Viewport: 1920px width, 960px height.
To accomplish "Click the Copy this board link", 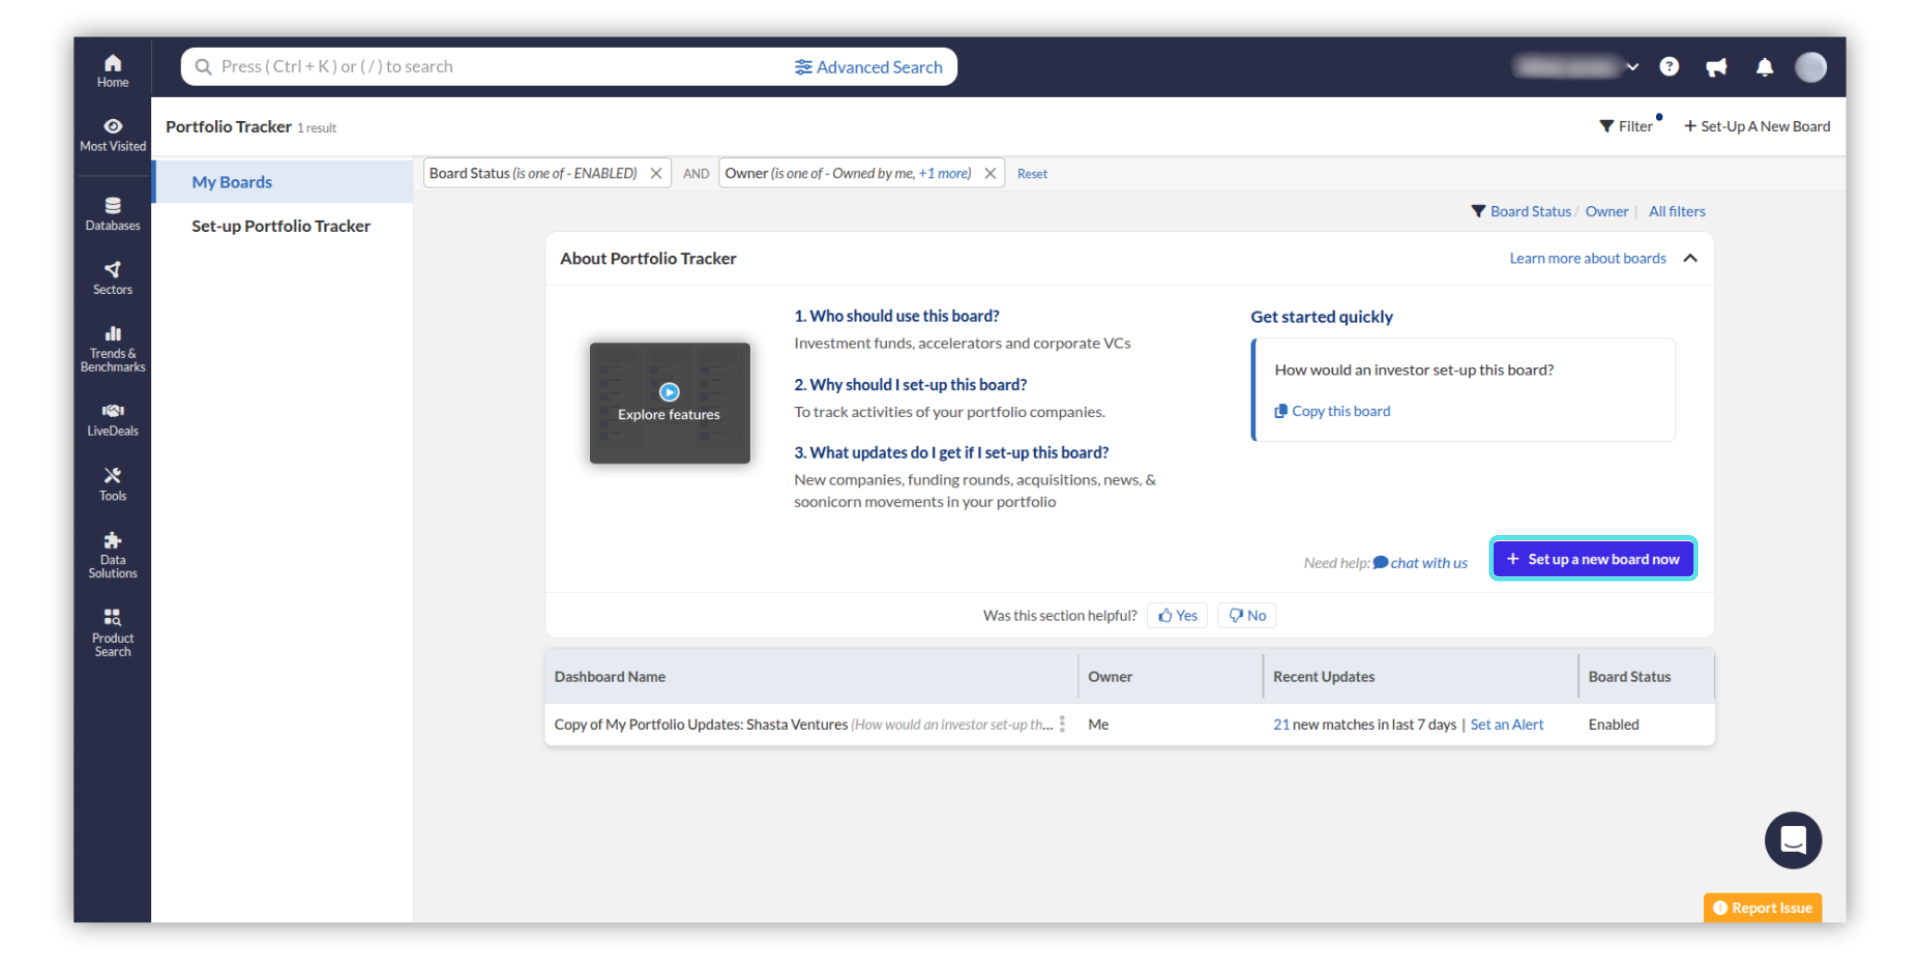I will pyautogui.click(x=1340, y=411).
